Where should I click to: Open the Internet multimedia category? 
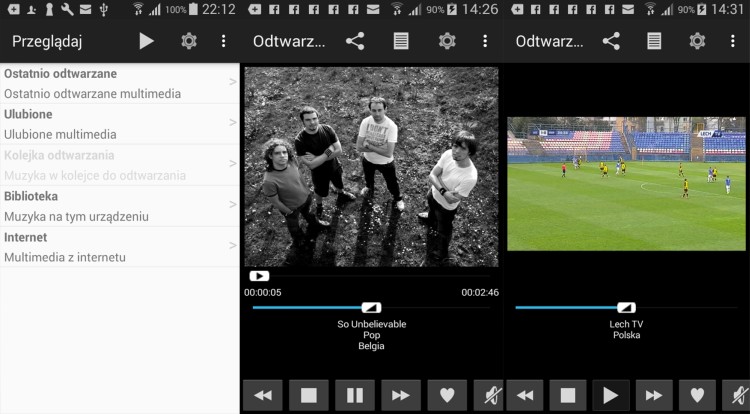pos(119,247)
